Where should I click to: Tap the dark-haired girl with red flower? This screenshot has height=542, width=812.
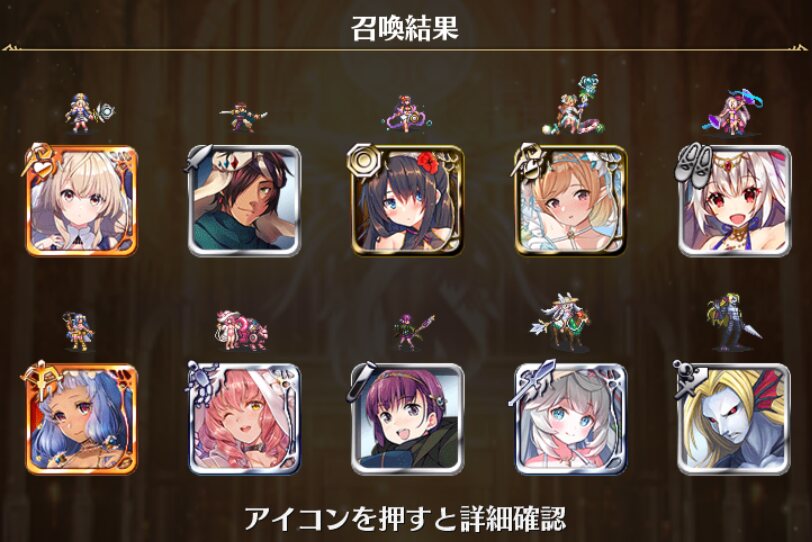point(408,201)
